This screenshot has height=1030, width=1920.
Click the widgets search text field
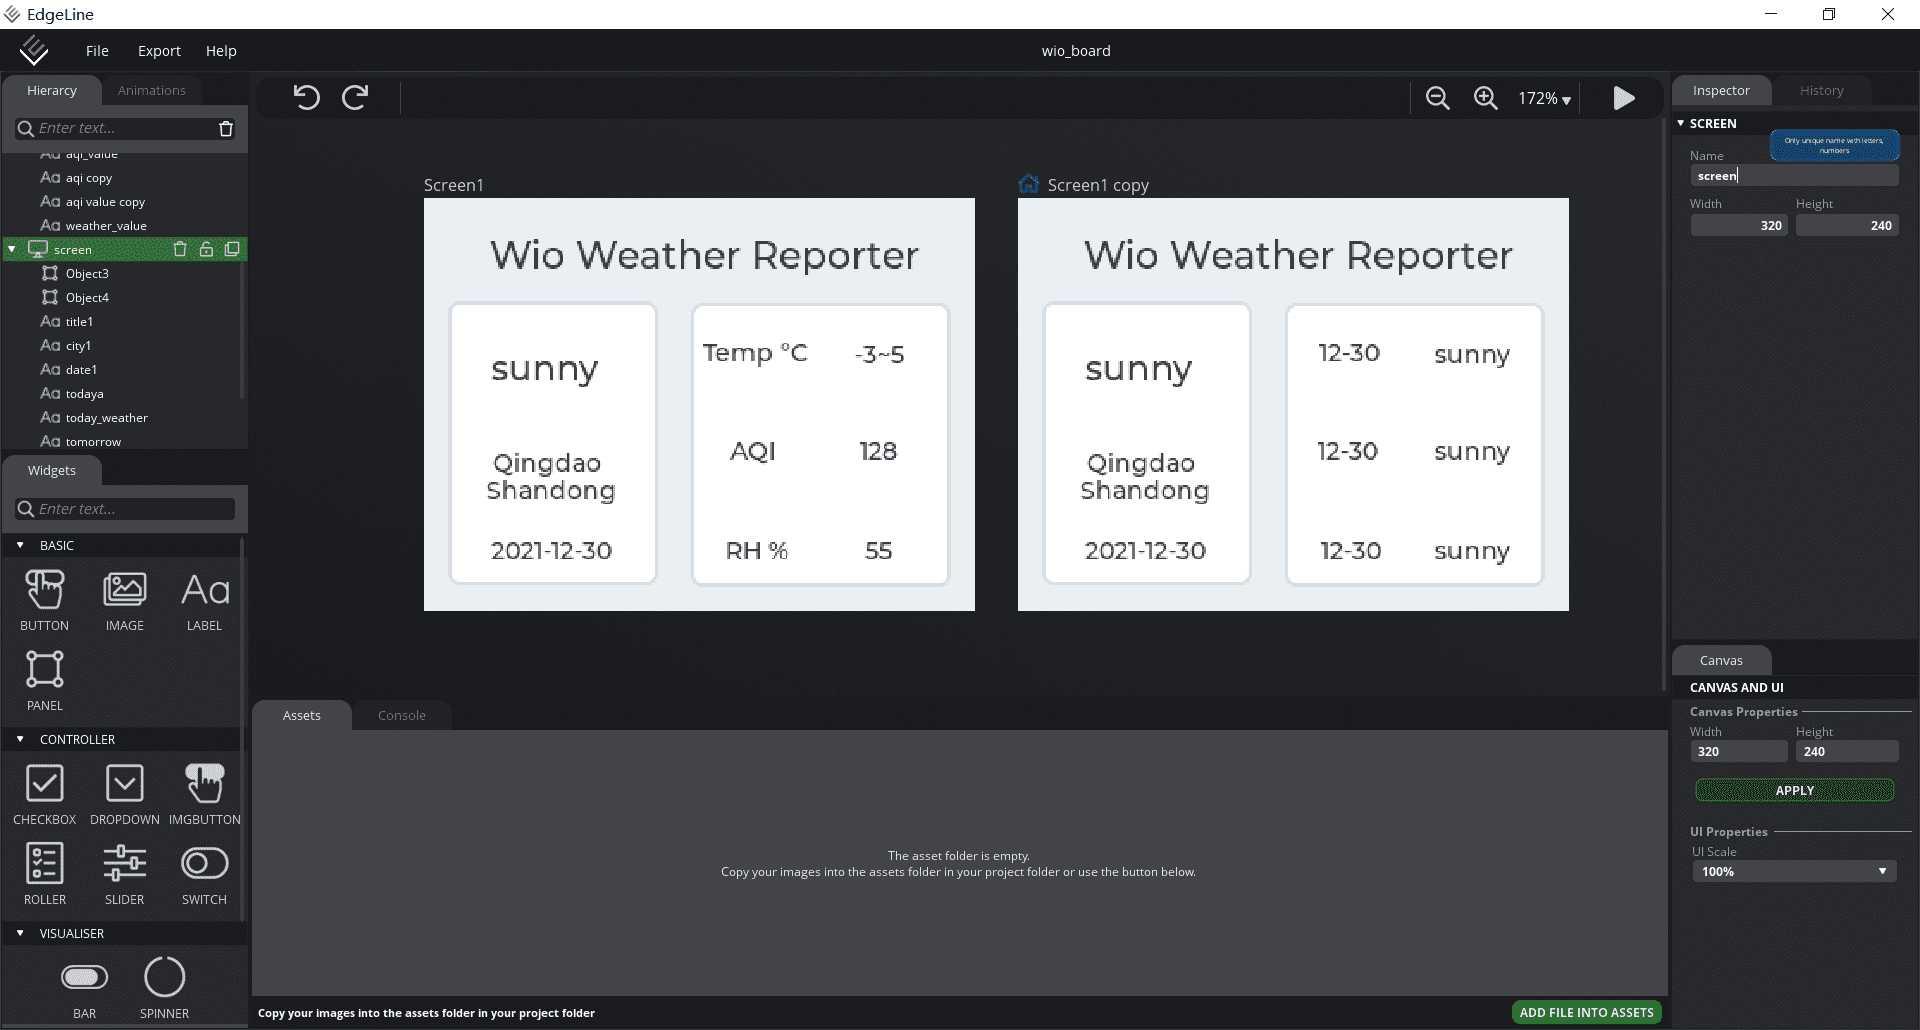125,509
